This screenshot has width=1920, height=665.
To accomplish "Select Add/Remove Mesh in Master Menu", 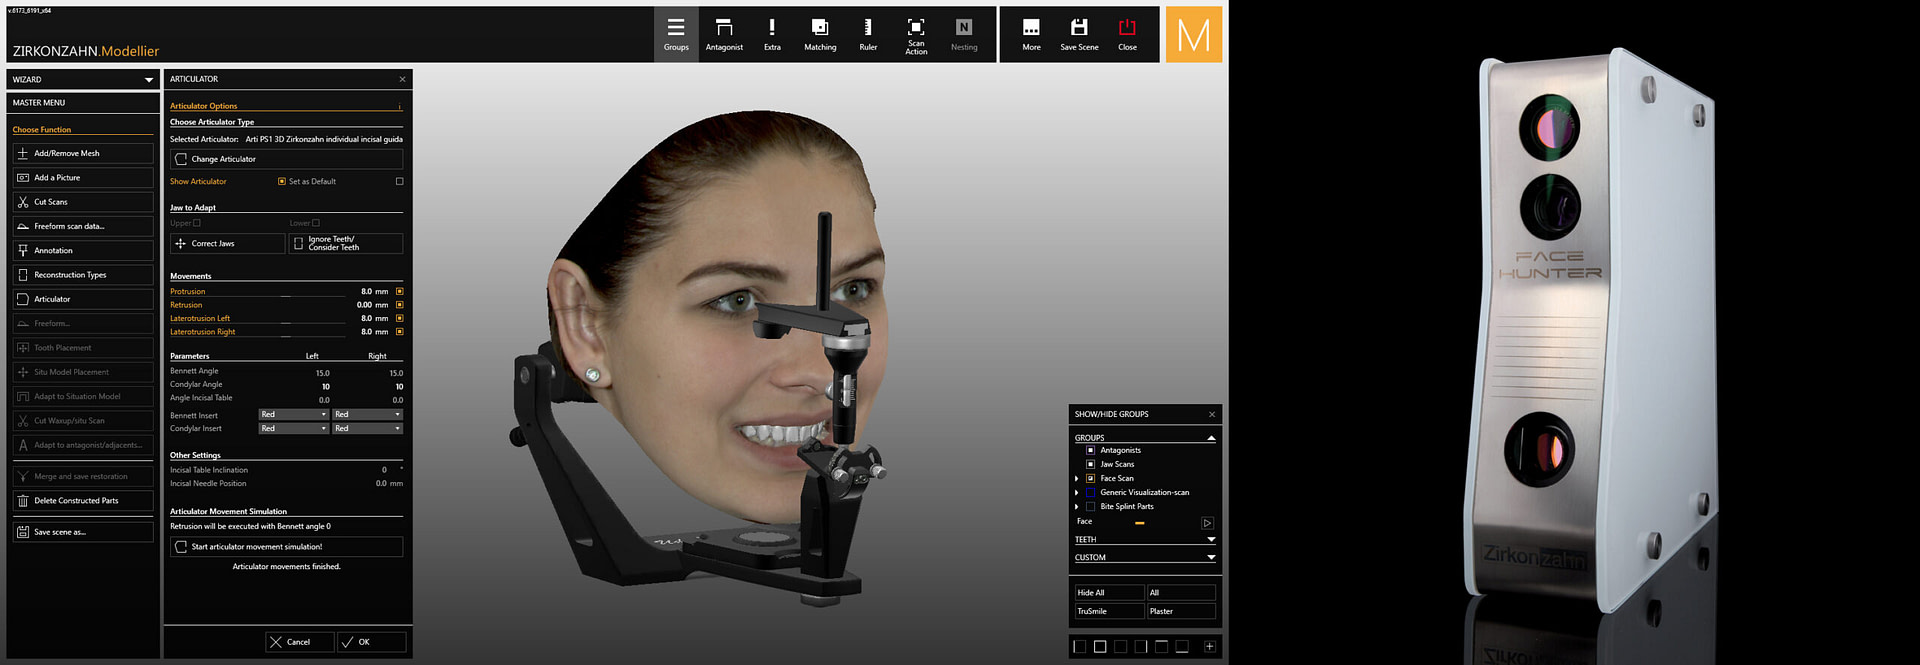I will coord(83,153).
